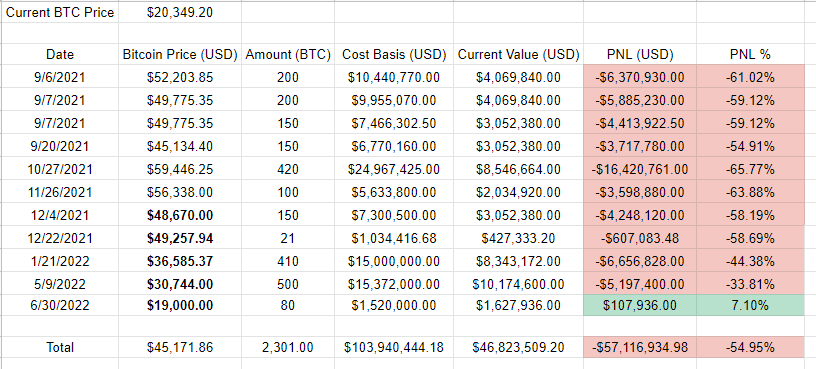Select the $59,446.25 Bitcoin price cell
This screenshot has width=816, height=369.
pyautogui.click(x=180, y=169)
